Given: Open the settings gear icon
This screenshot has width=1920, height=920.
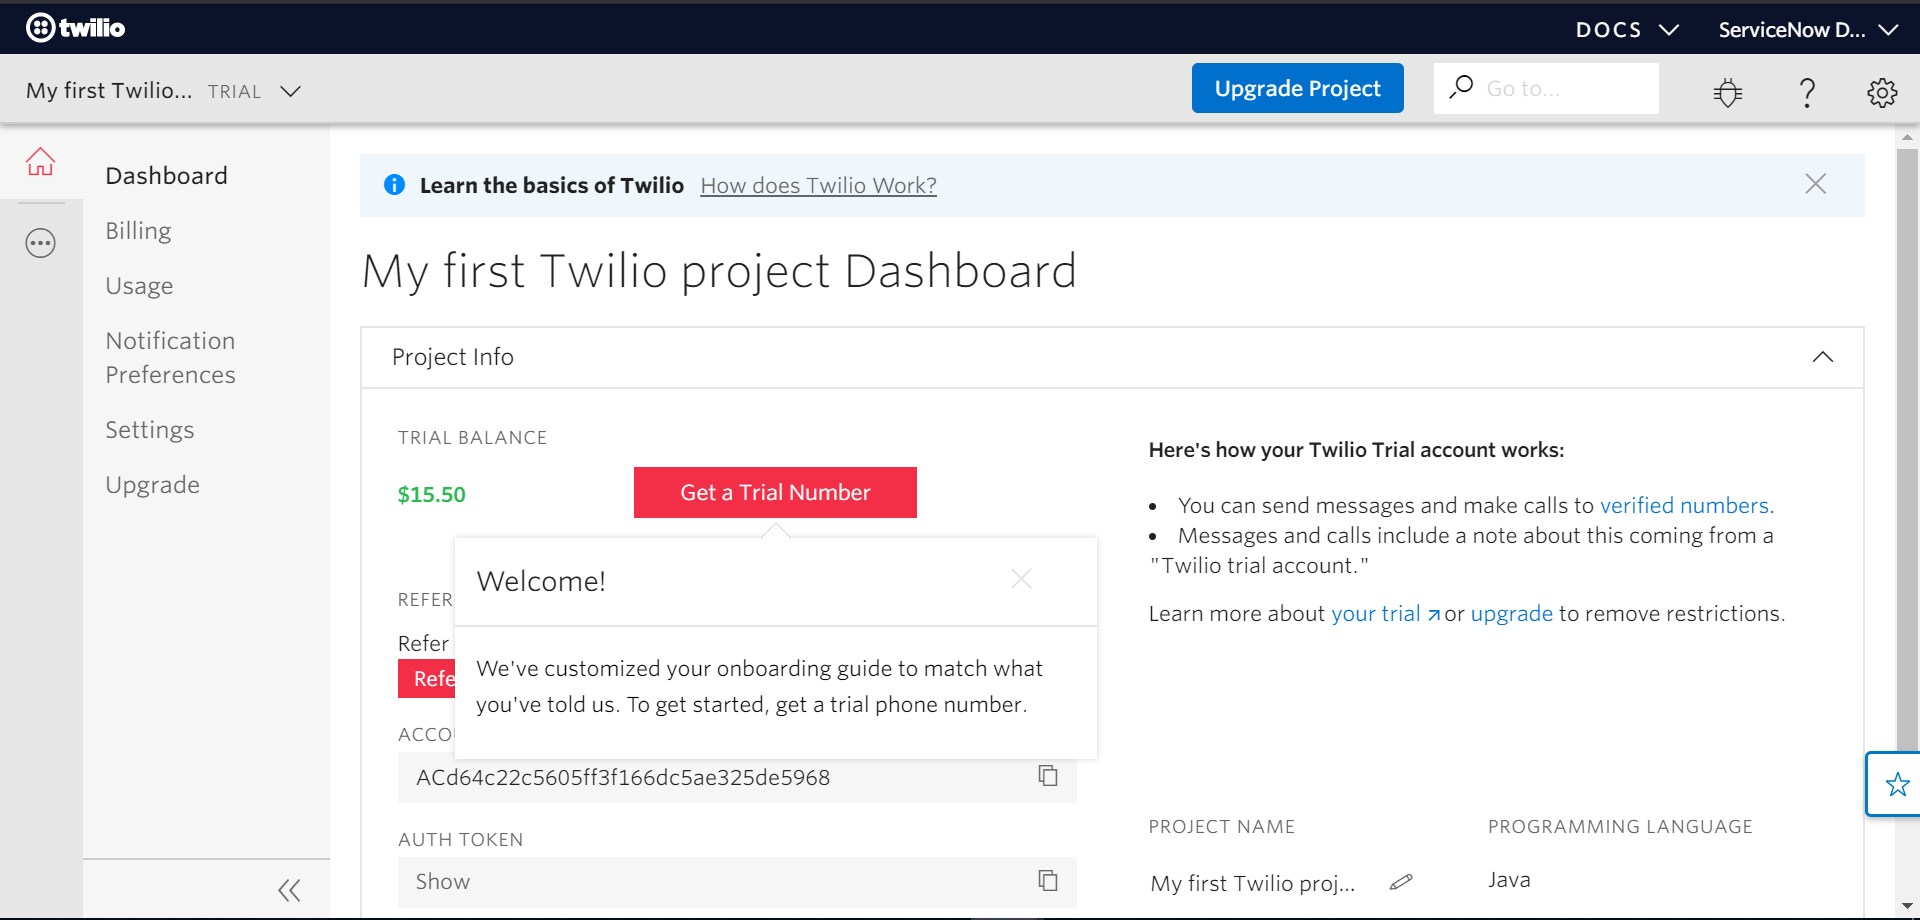Looking at the screenshot, I should [x=1882, y=92].
